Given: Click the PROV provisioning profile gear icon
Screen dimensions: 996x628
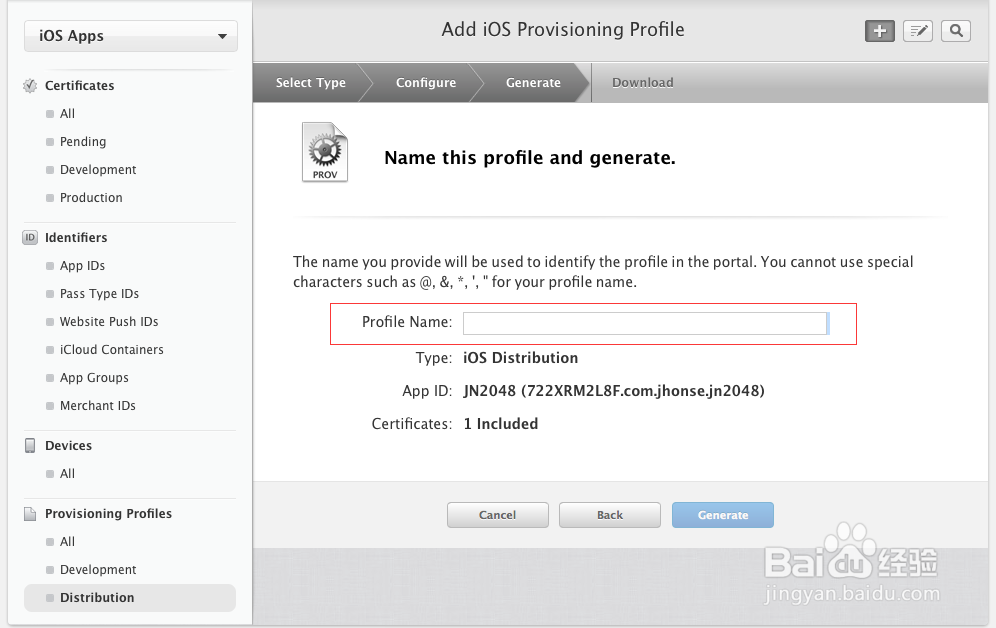Looking at the screenshot, I should 324,150.
